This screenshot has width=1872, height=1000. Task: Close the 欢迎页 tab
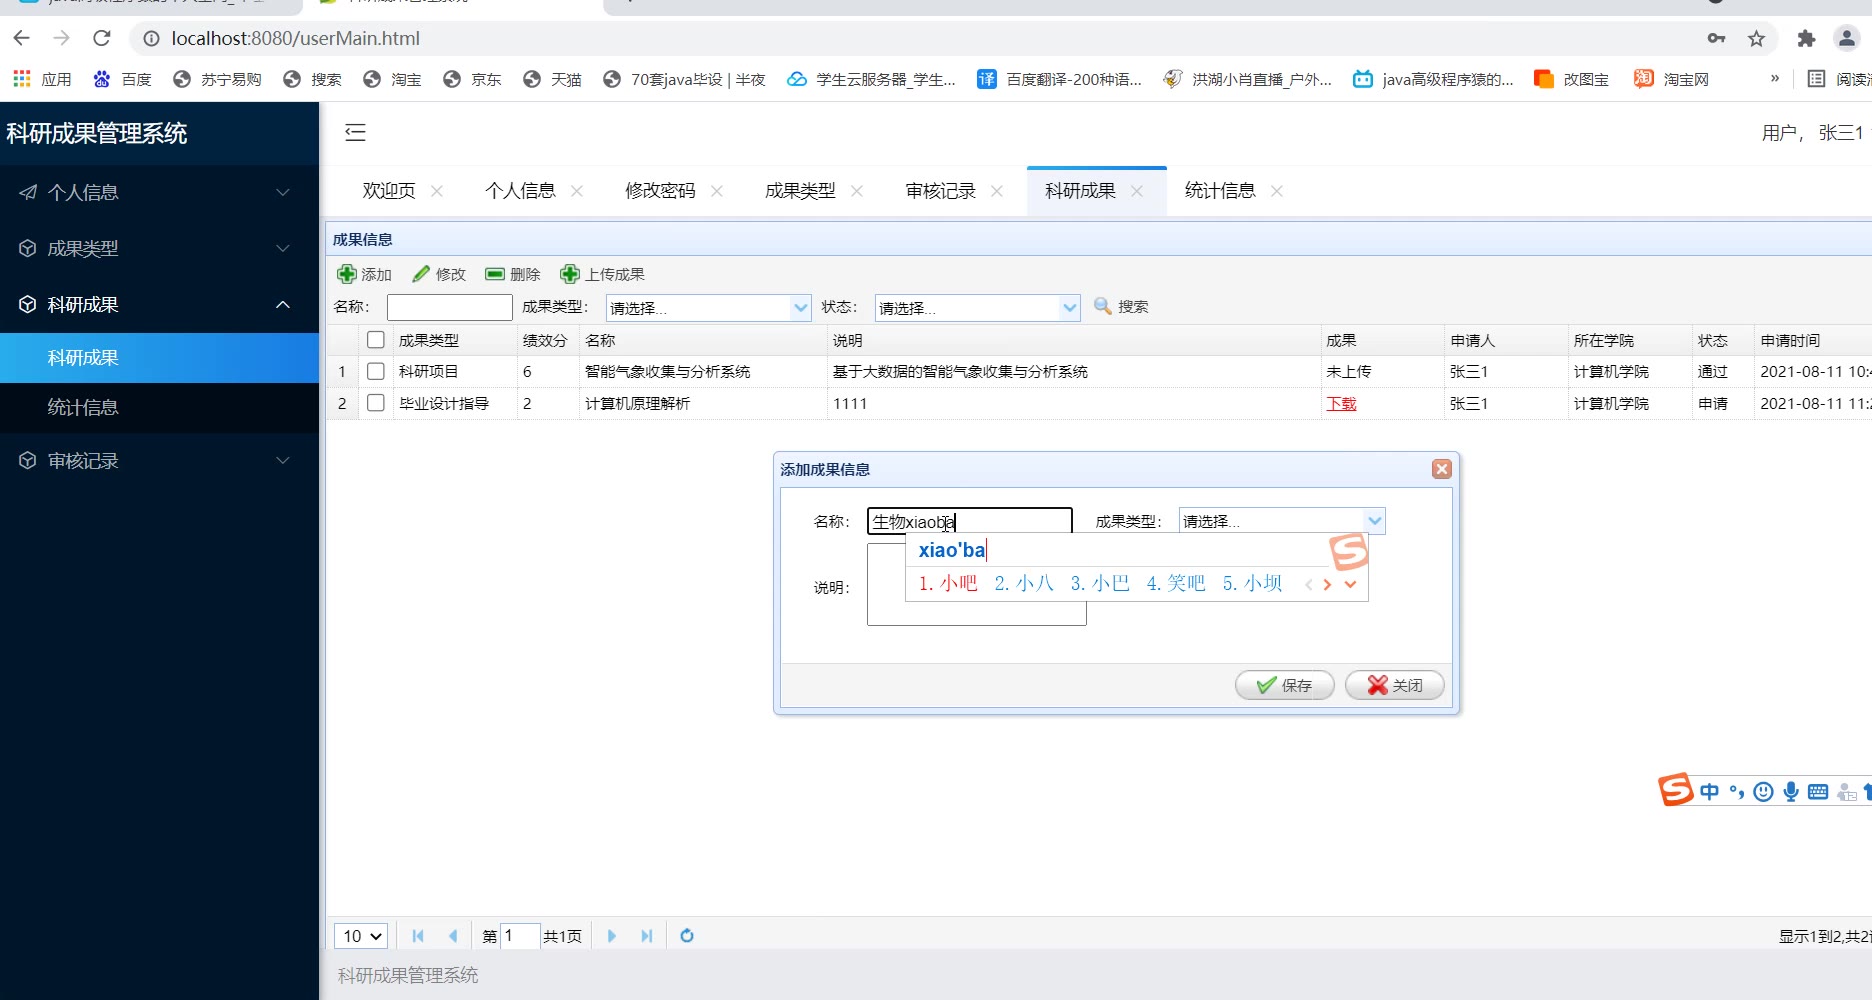click(436, 191)
